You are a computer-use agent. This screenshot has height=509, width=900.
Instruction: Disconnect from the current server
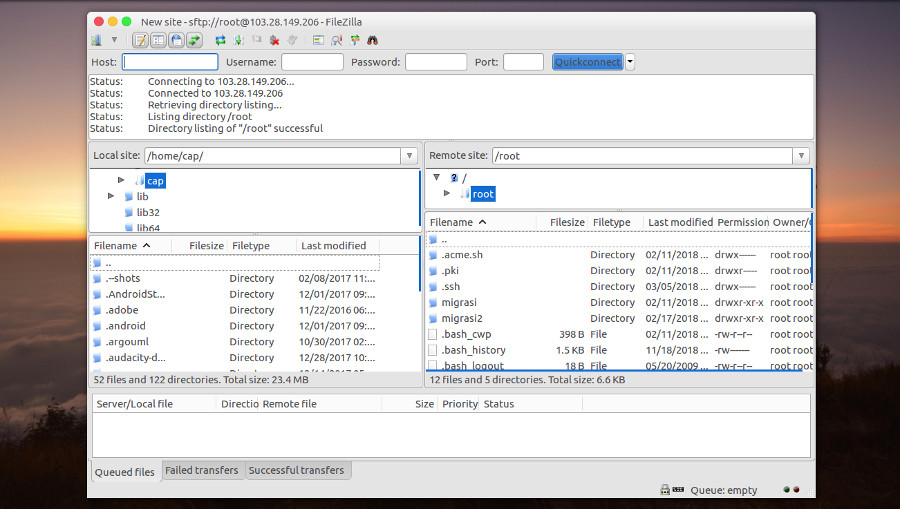tap(274, 40)
